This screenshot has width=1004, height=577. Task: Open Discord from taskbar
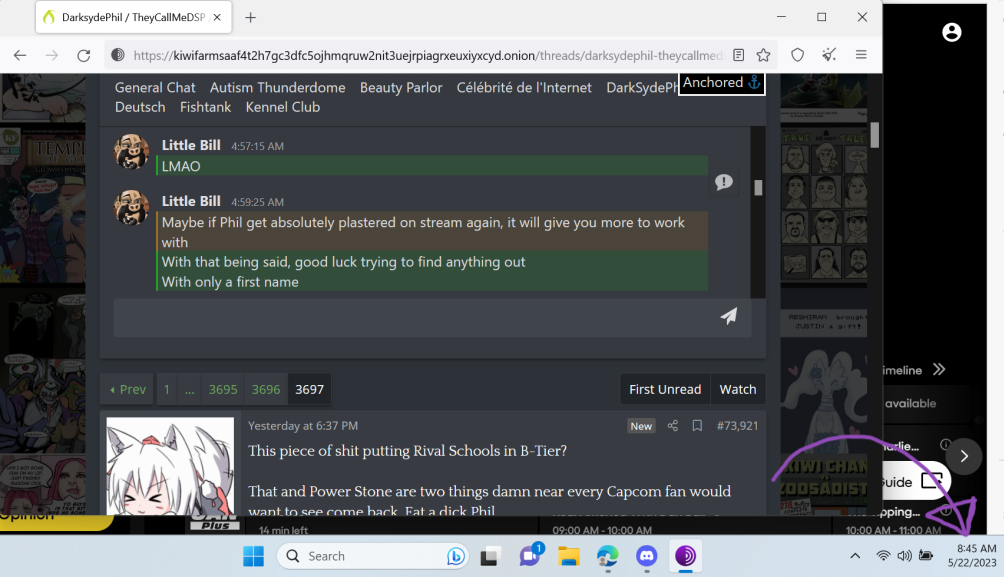647,556
